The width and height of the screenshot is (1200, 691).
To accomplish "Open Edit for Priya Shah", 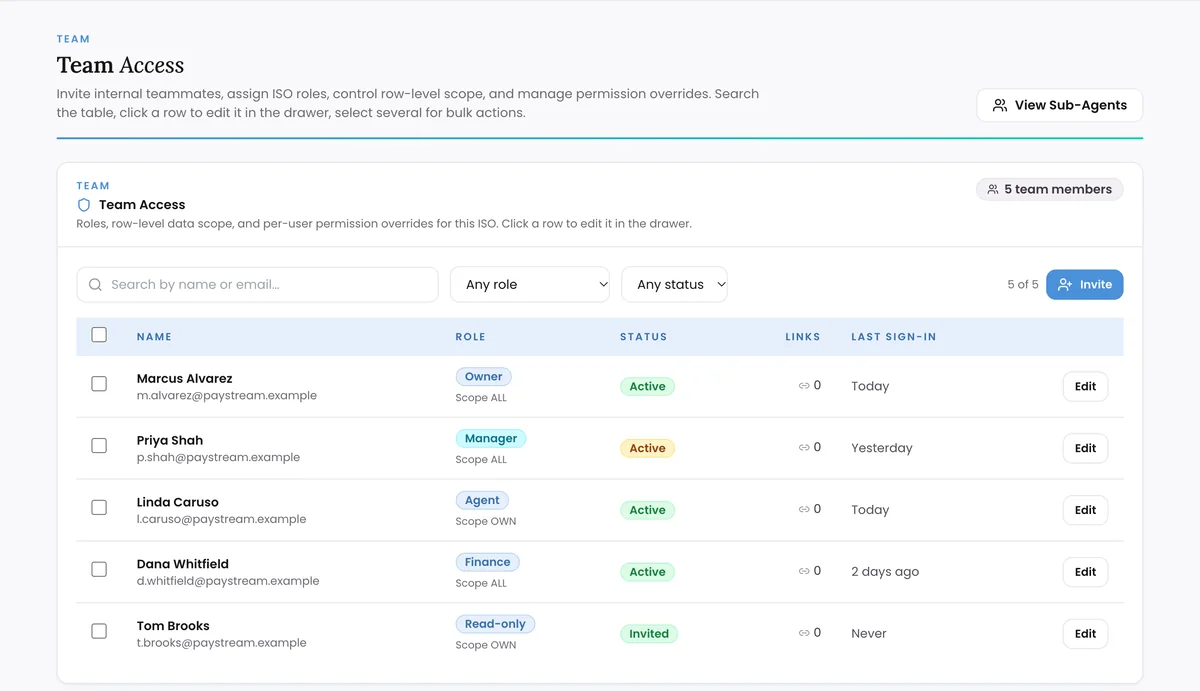I will pyautogui.click(x=1085, y=448).
